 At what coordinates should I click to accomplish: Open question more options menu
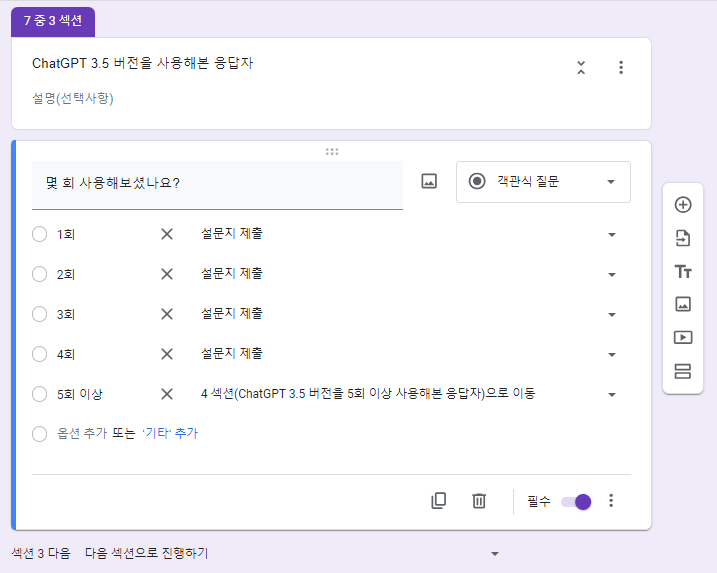pyautogui.click(x=611, y=501)
